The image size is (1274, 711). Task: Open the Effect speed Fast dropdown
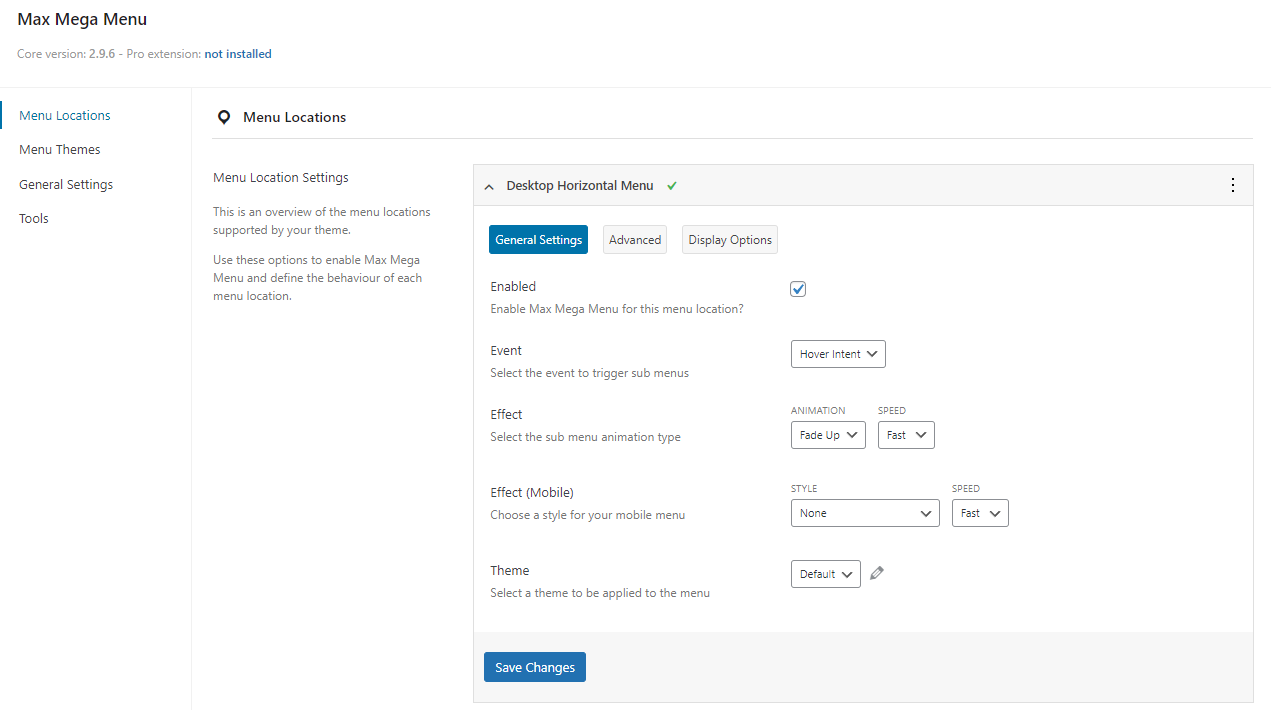point(905,435)
